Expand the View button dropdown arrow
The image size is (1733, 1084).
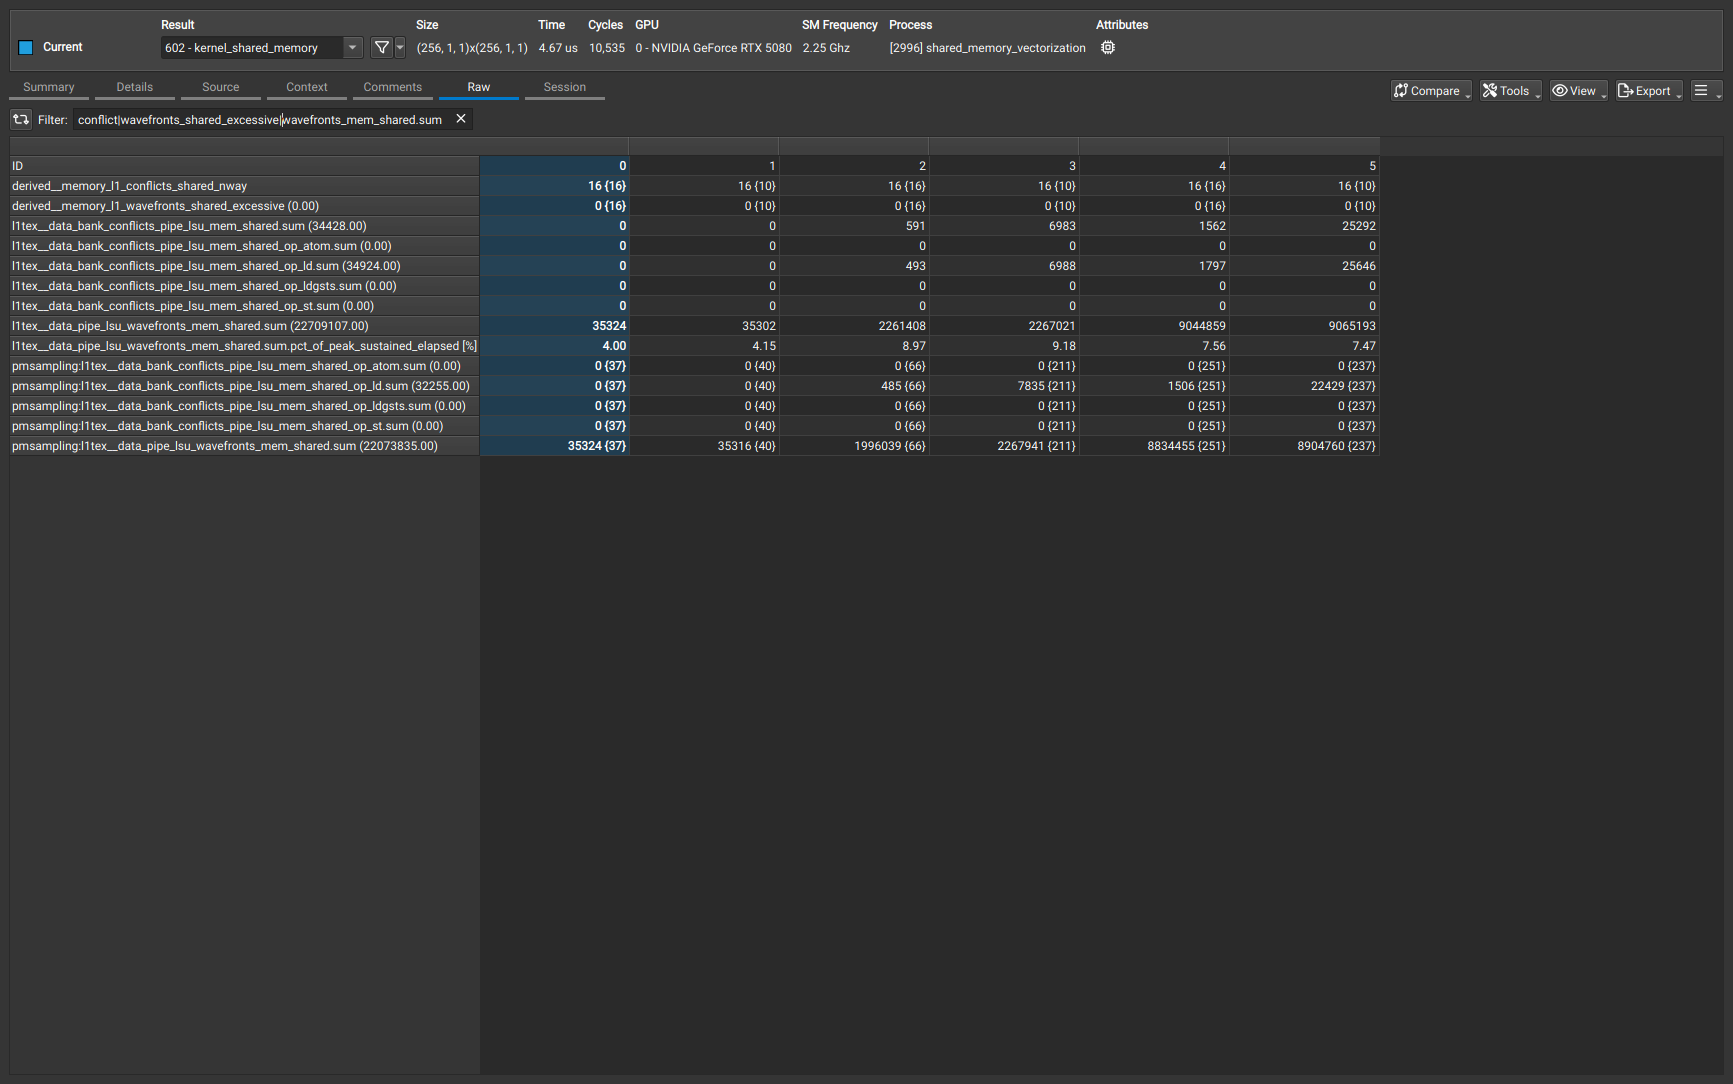point(1604,94)
